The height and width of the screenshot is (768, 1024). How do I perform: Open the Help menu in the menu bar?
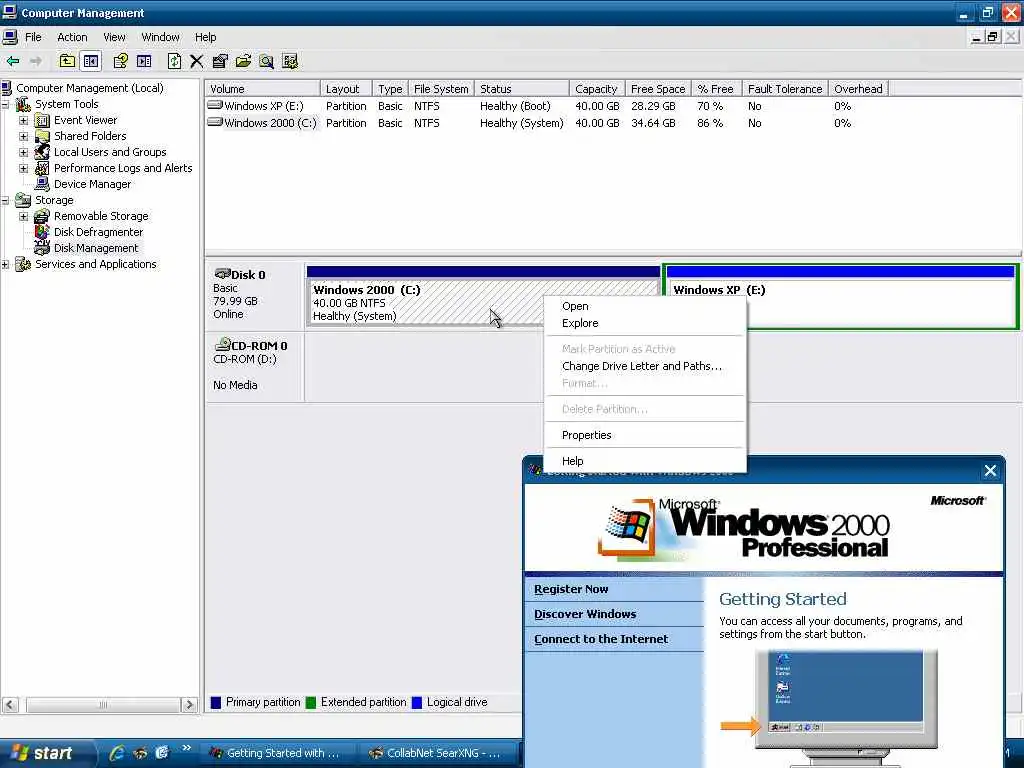(x=205, y=37)
